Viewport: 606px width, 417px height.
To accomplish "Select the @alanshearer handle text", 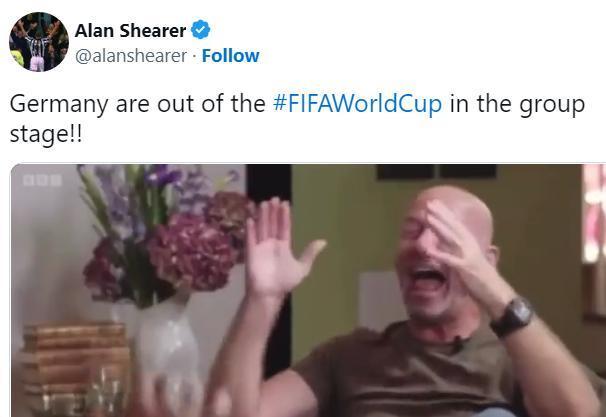I will click(x=131, y=56).
